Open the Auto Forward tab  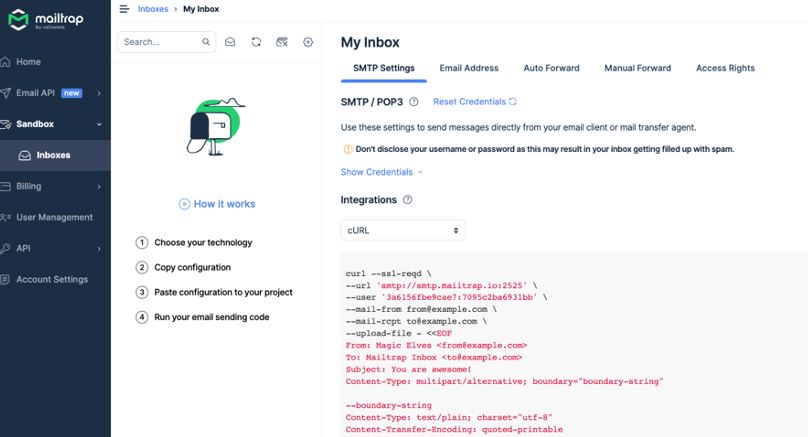pyautogui.click(x=551, y=68)
